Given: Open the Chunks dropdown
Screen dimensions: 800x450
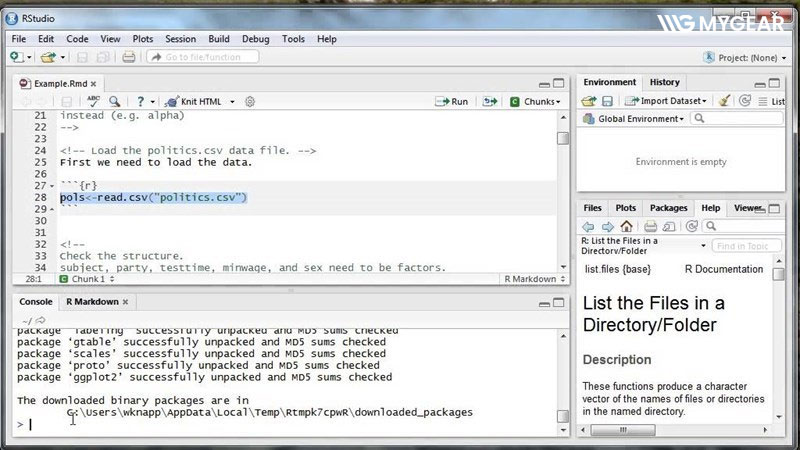Looking at the screenshot, I should tap(535, 102).
